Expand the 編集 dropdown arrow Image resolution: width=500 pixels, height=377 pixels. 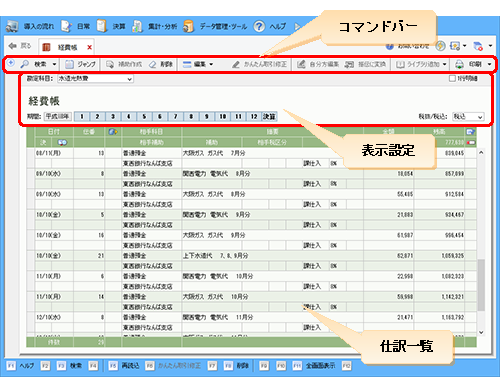pyautogui.click(x=211, y=64)
